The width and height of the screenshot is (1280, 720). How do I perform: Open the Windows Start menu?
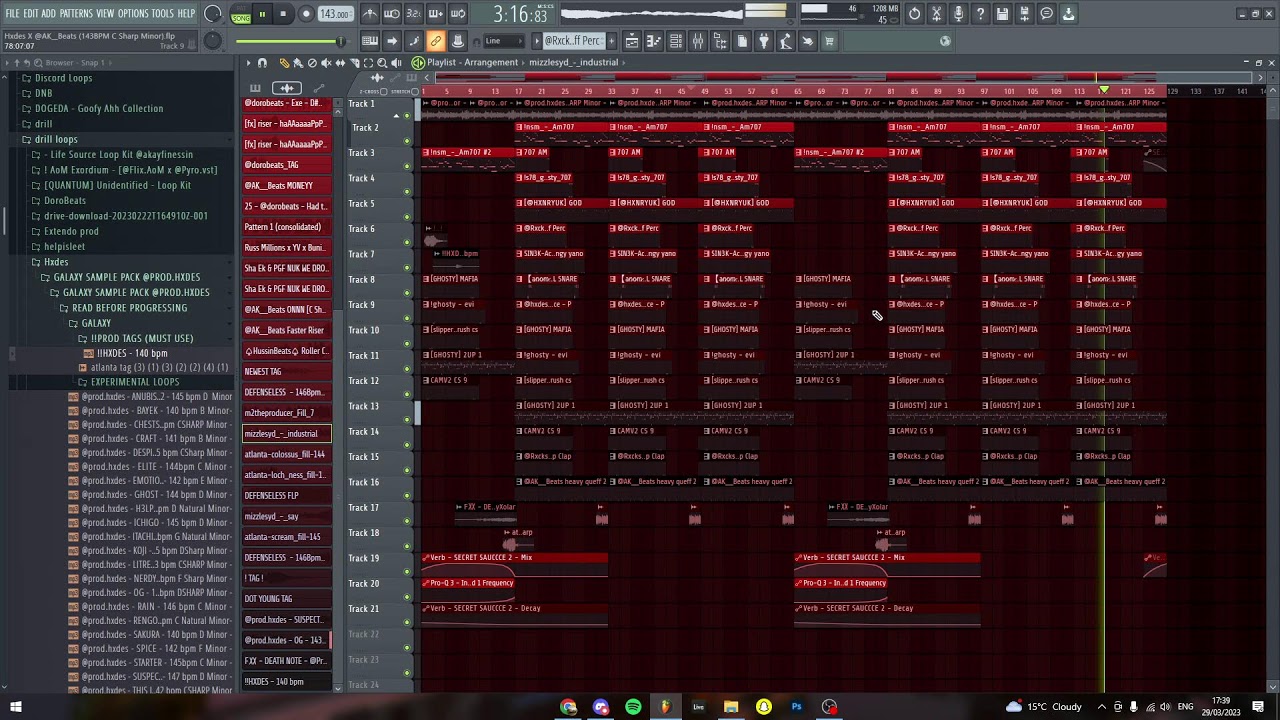(16, 707)
